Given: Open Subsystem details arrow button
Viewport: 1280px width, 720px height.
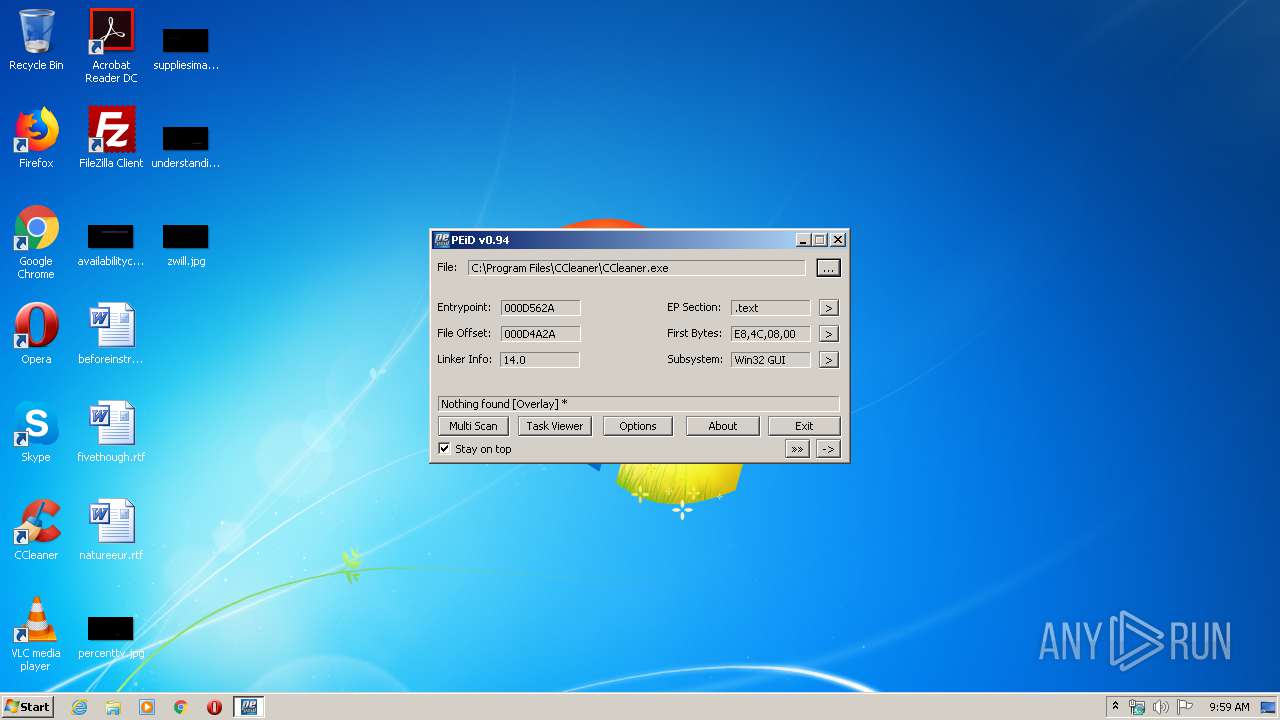Looking at the screenshot, I should coord(828,360).
